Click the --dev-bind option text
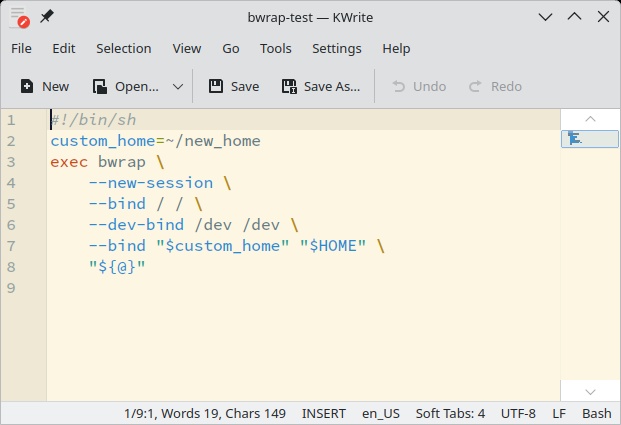The image size is (621, 425). pyautogui.click(x=137, y=225)
